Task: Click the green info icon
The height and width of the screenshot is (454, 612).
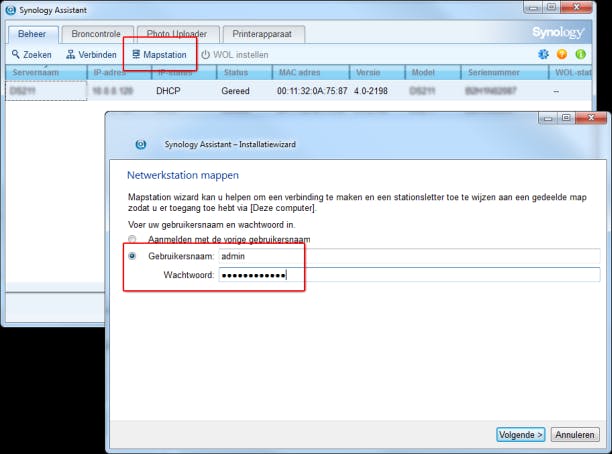Action: (580, 54)
